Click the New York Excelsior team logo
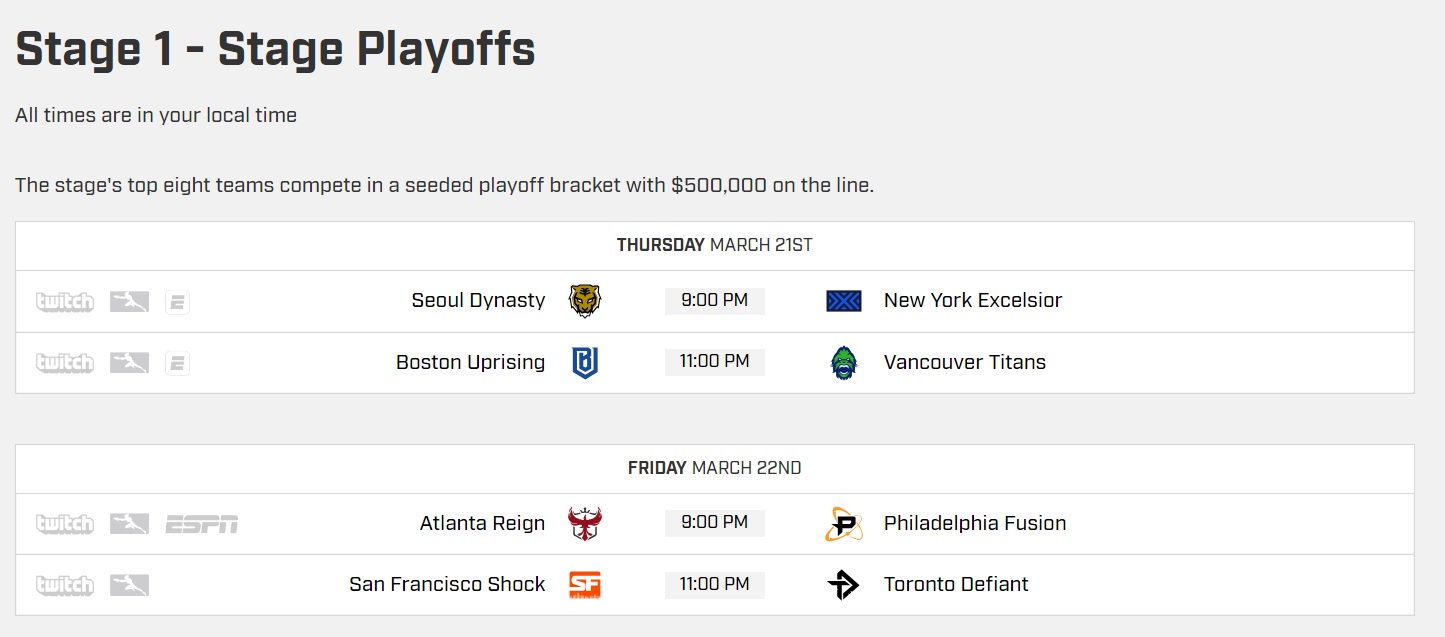This screenshot has height=637, width=1445. [843, 300]
